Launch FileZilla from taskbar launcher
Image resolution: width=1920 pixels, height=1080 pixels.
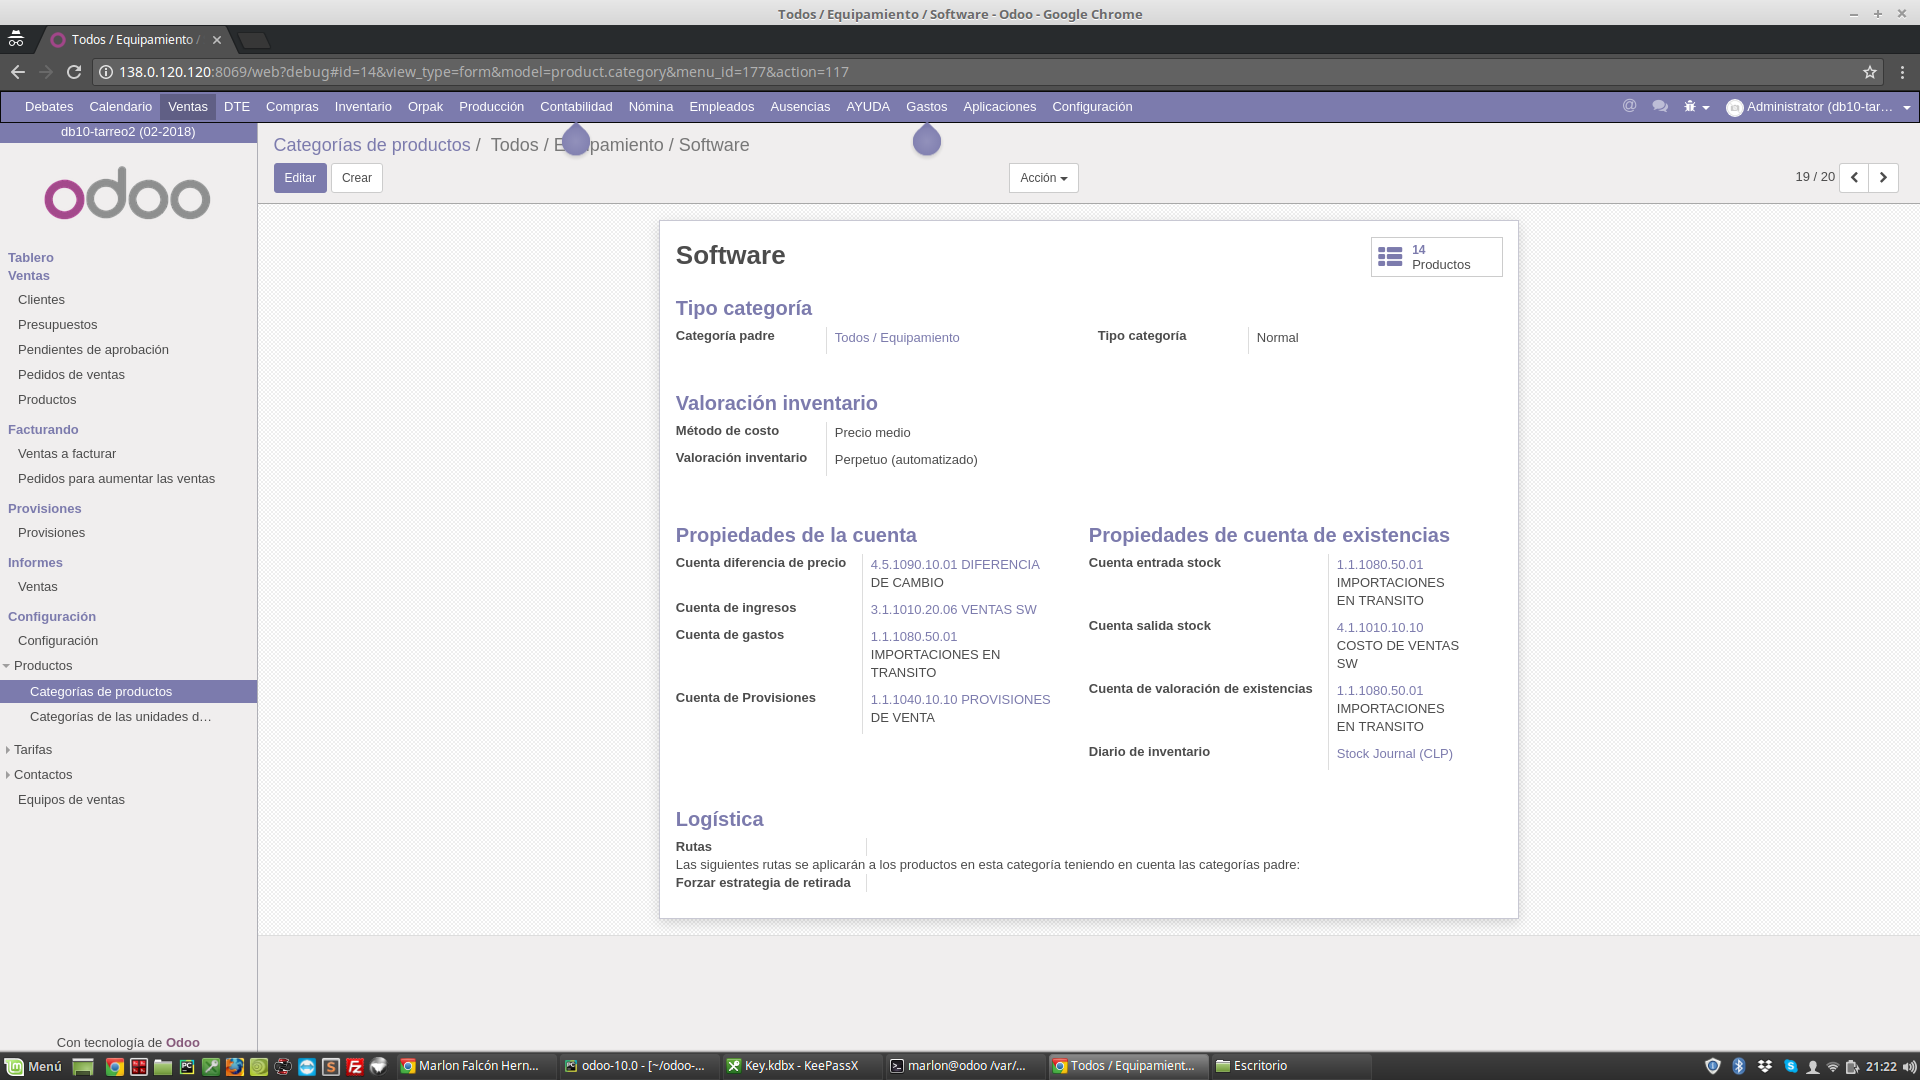point(355,1066)
